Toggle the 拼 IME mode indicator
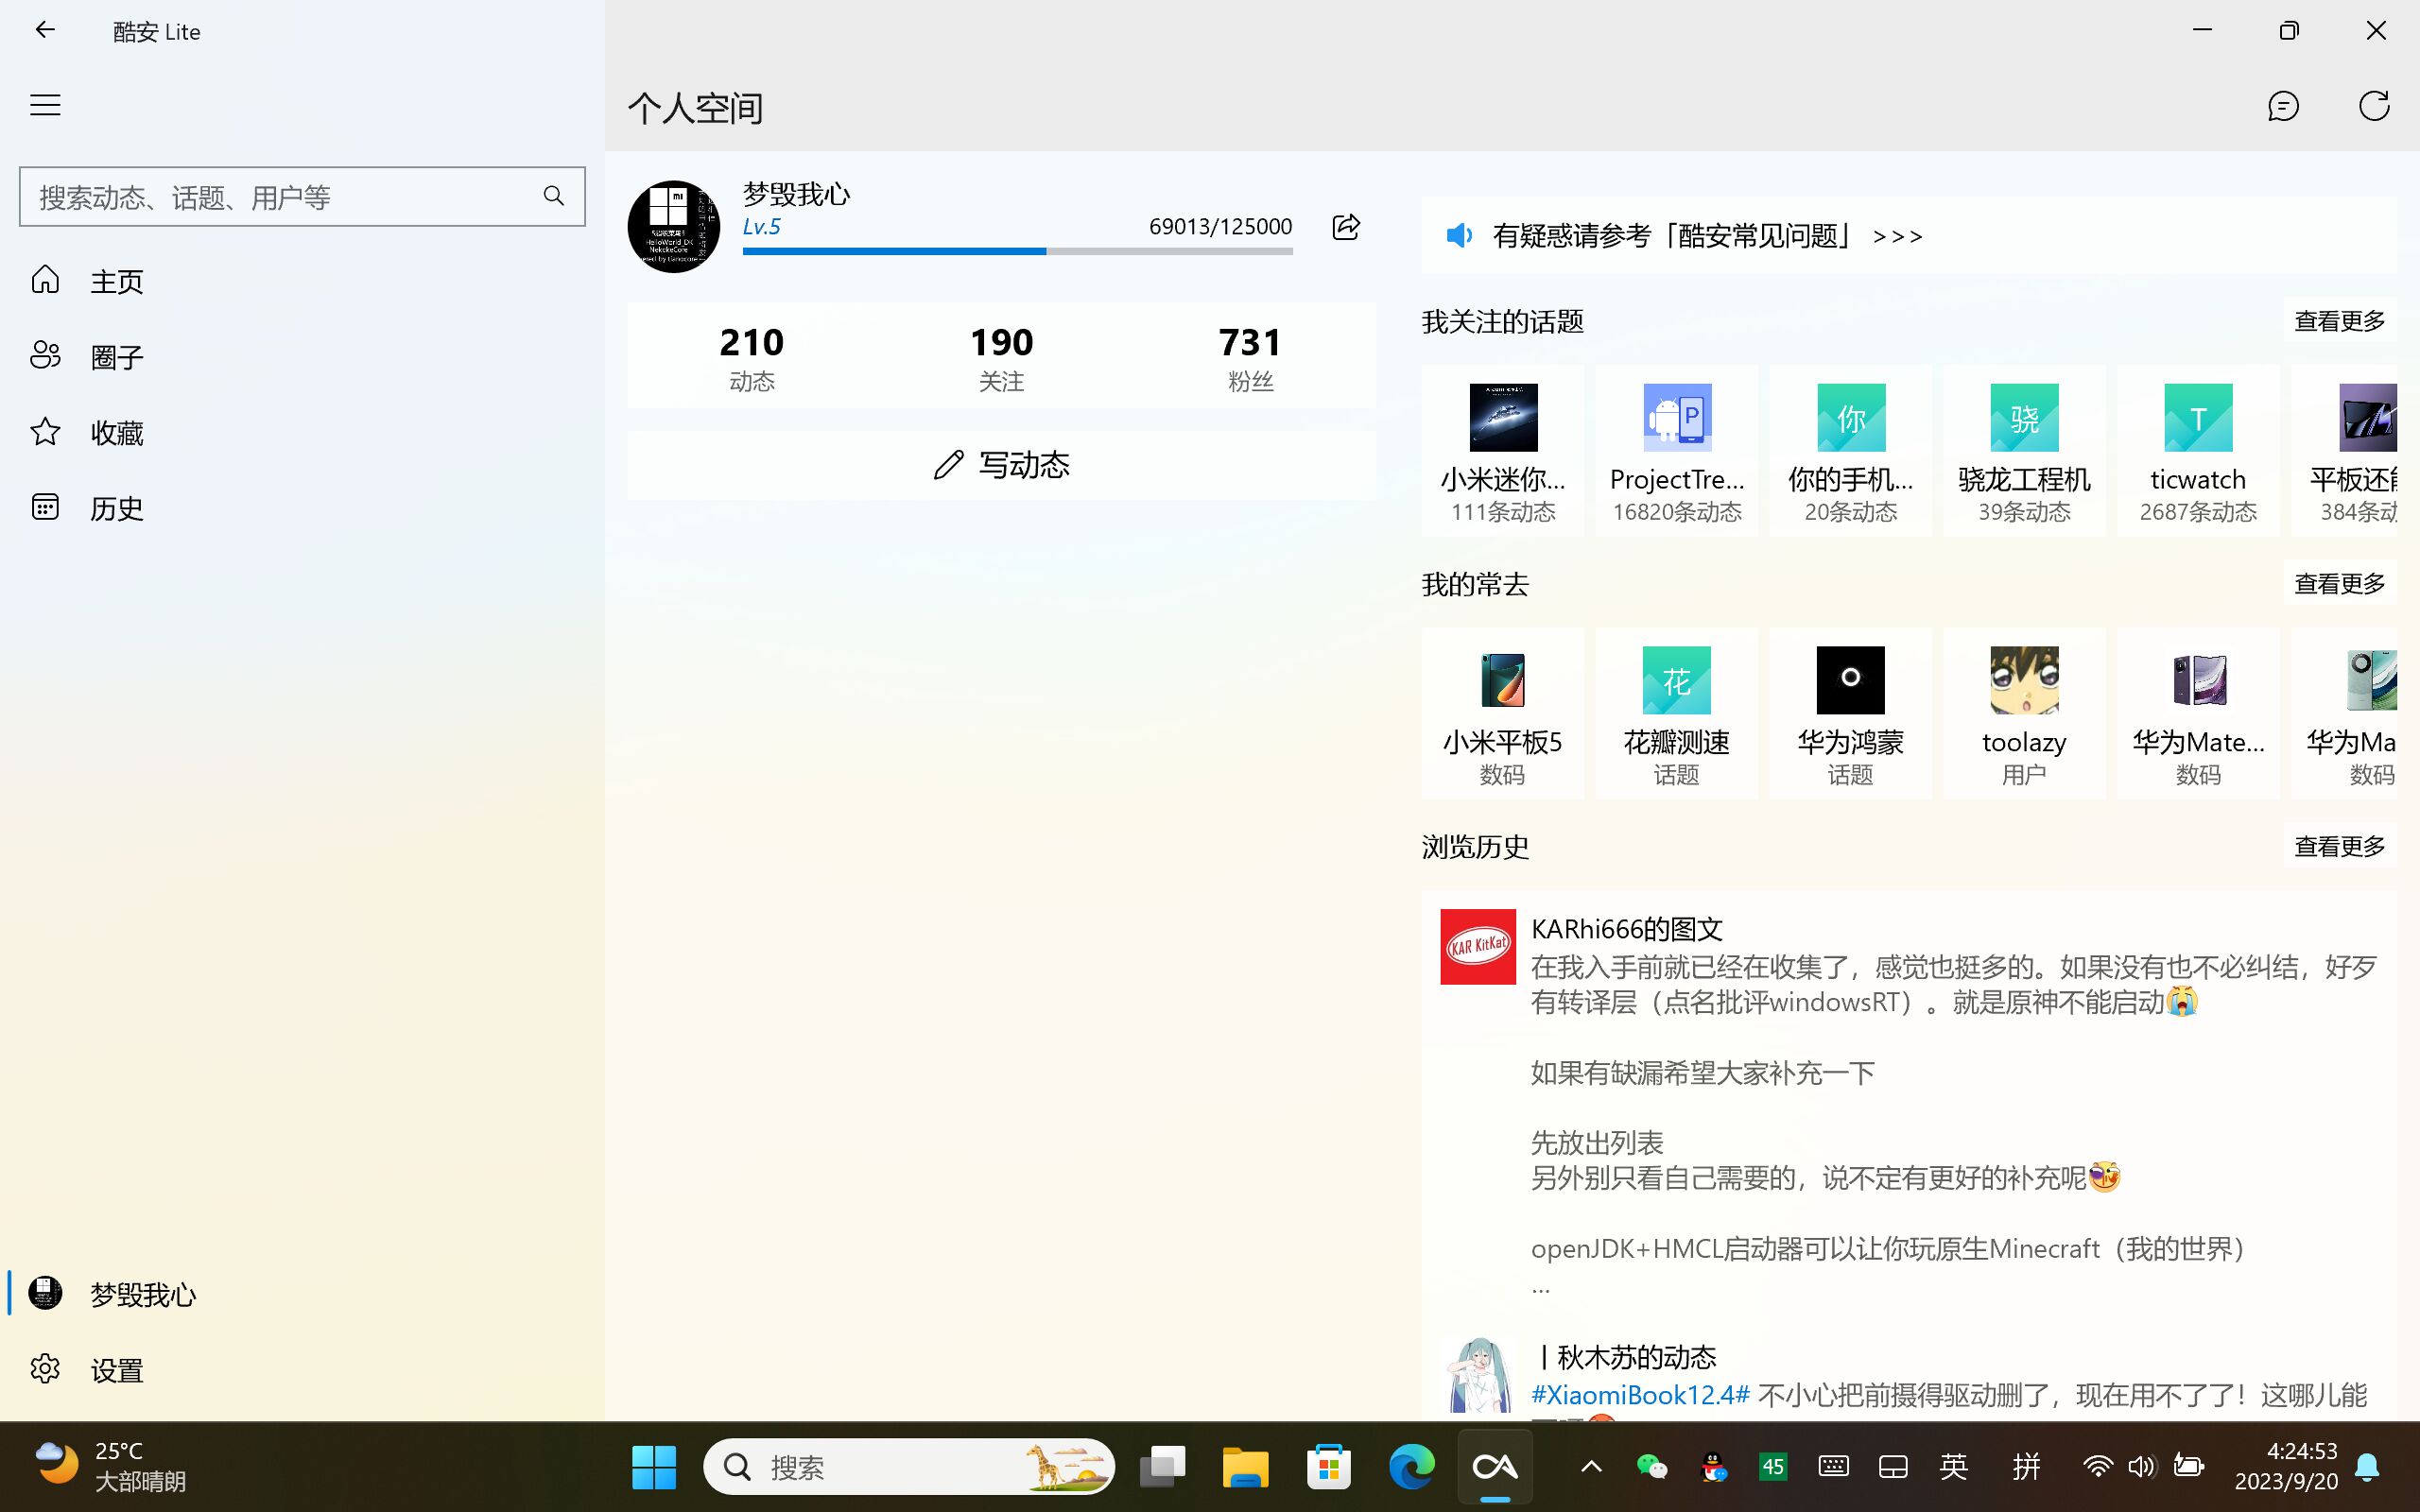Screen dimensions: 2420x1512 coord(2026,1467)
